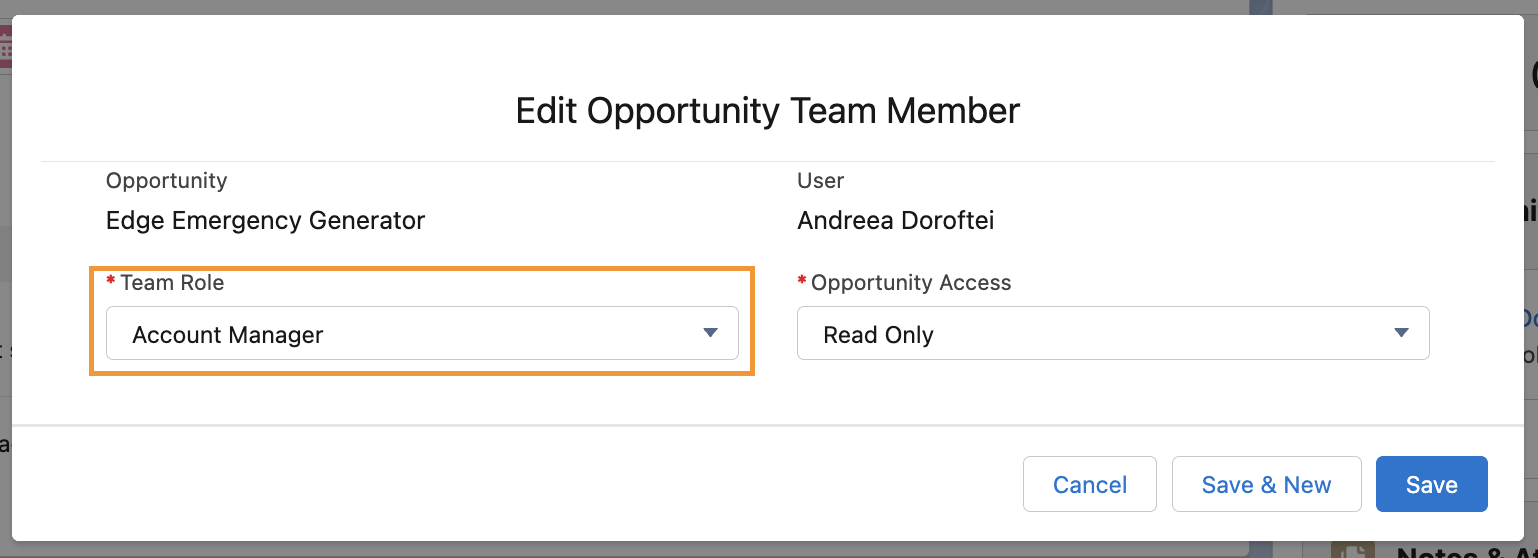
Task: Open the Team Role dropdown arrow
Action: click(710, 333)
